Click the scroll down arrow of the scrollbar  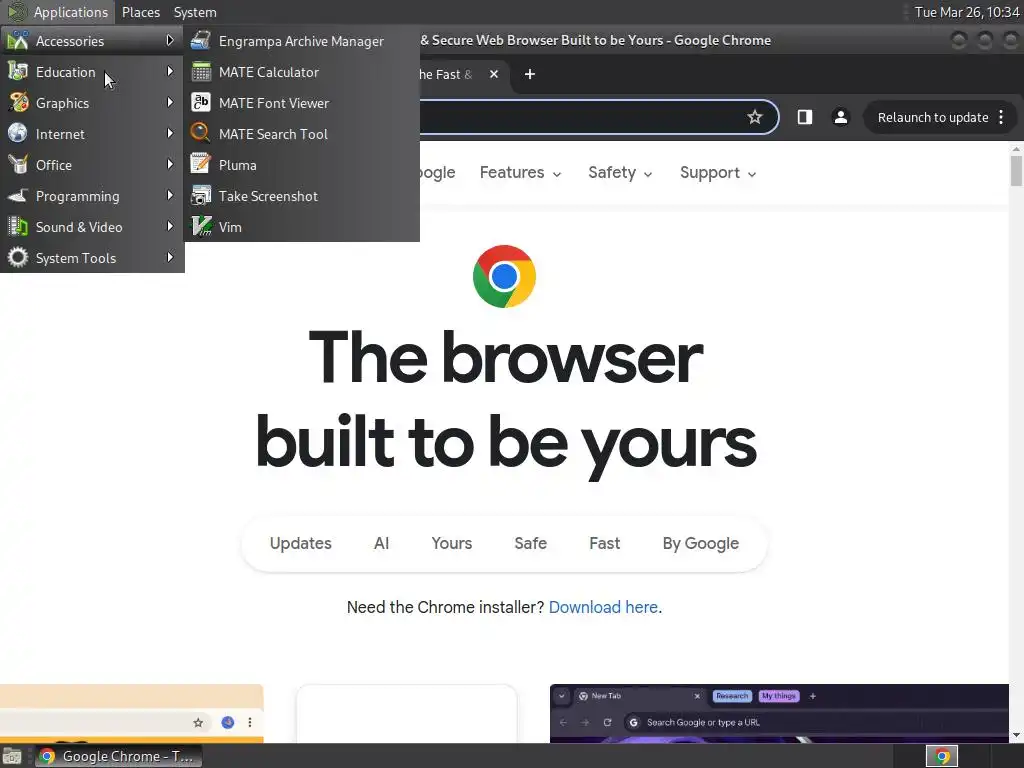[1016, 735]
